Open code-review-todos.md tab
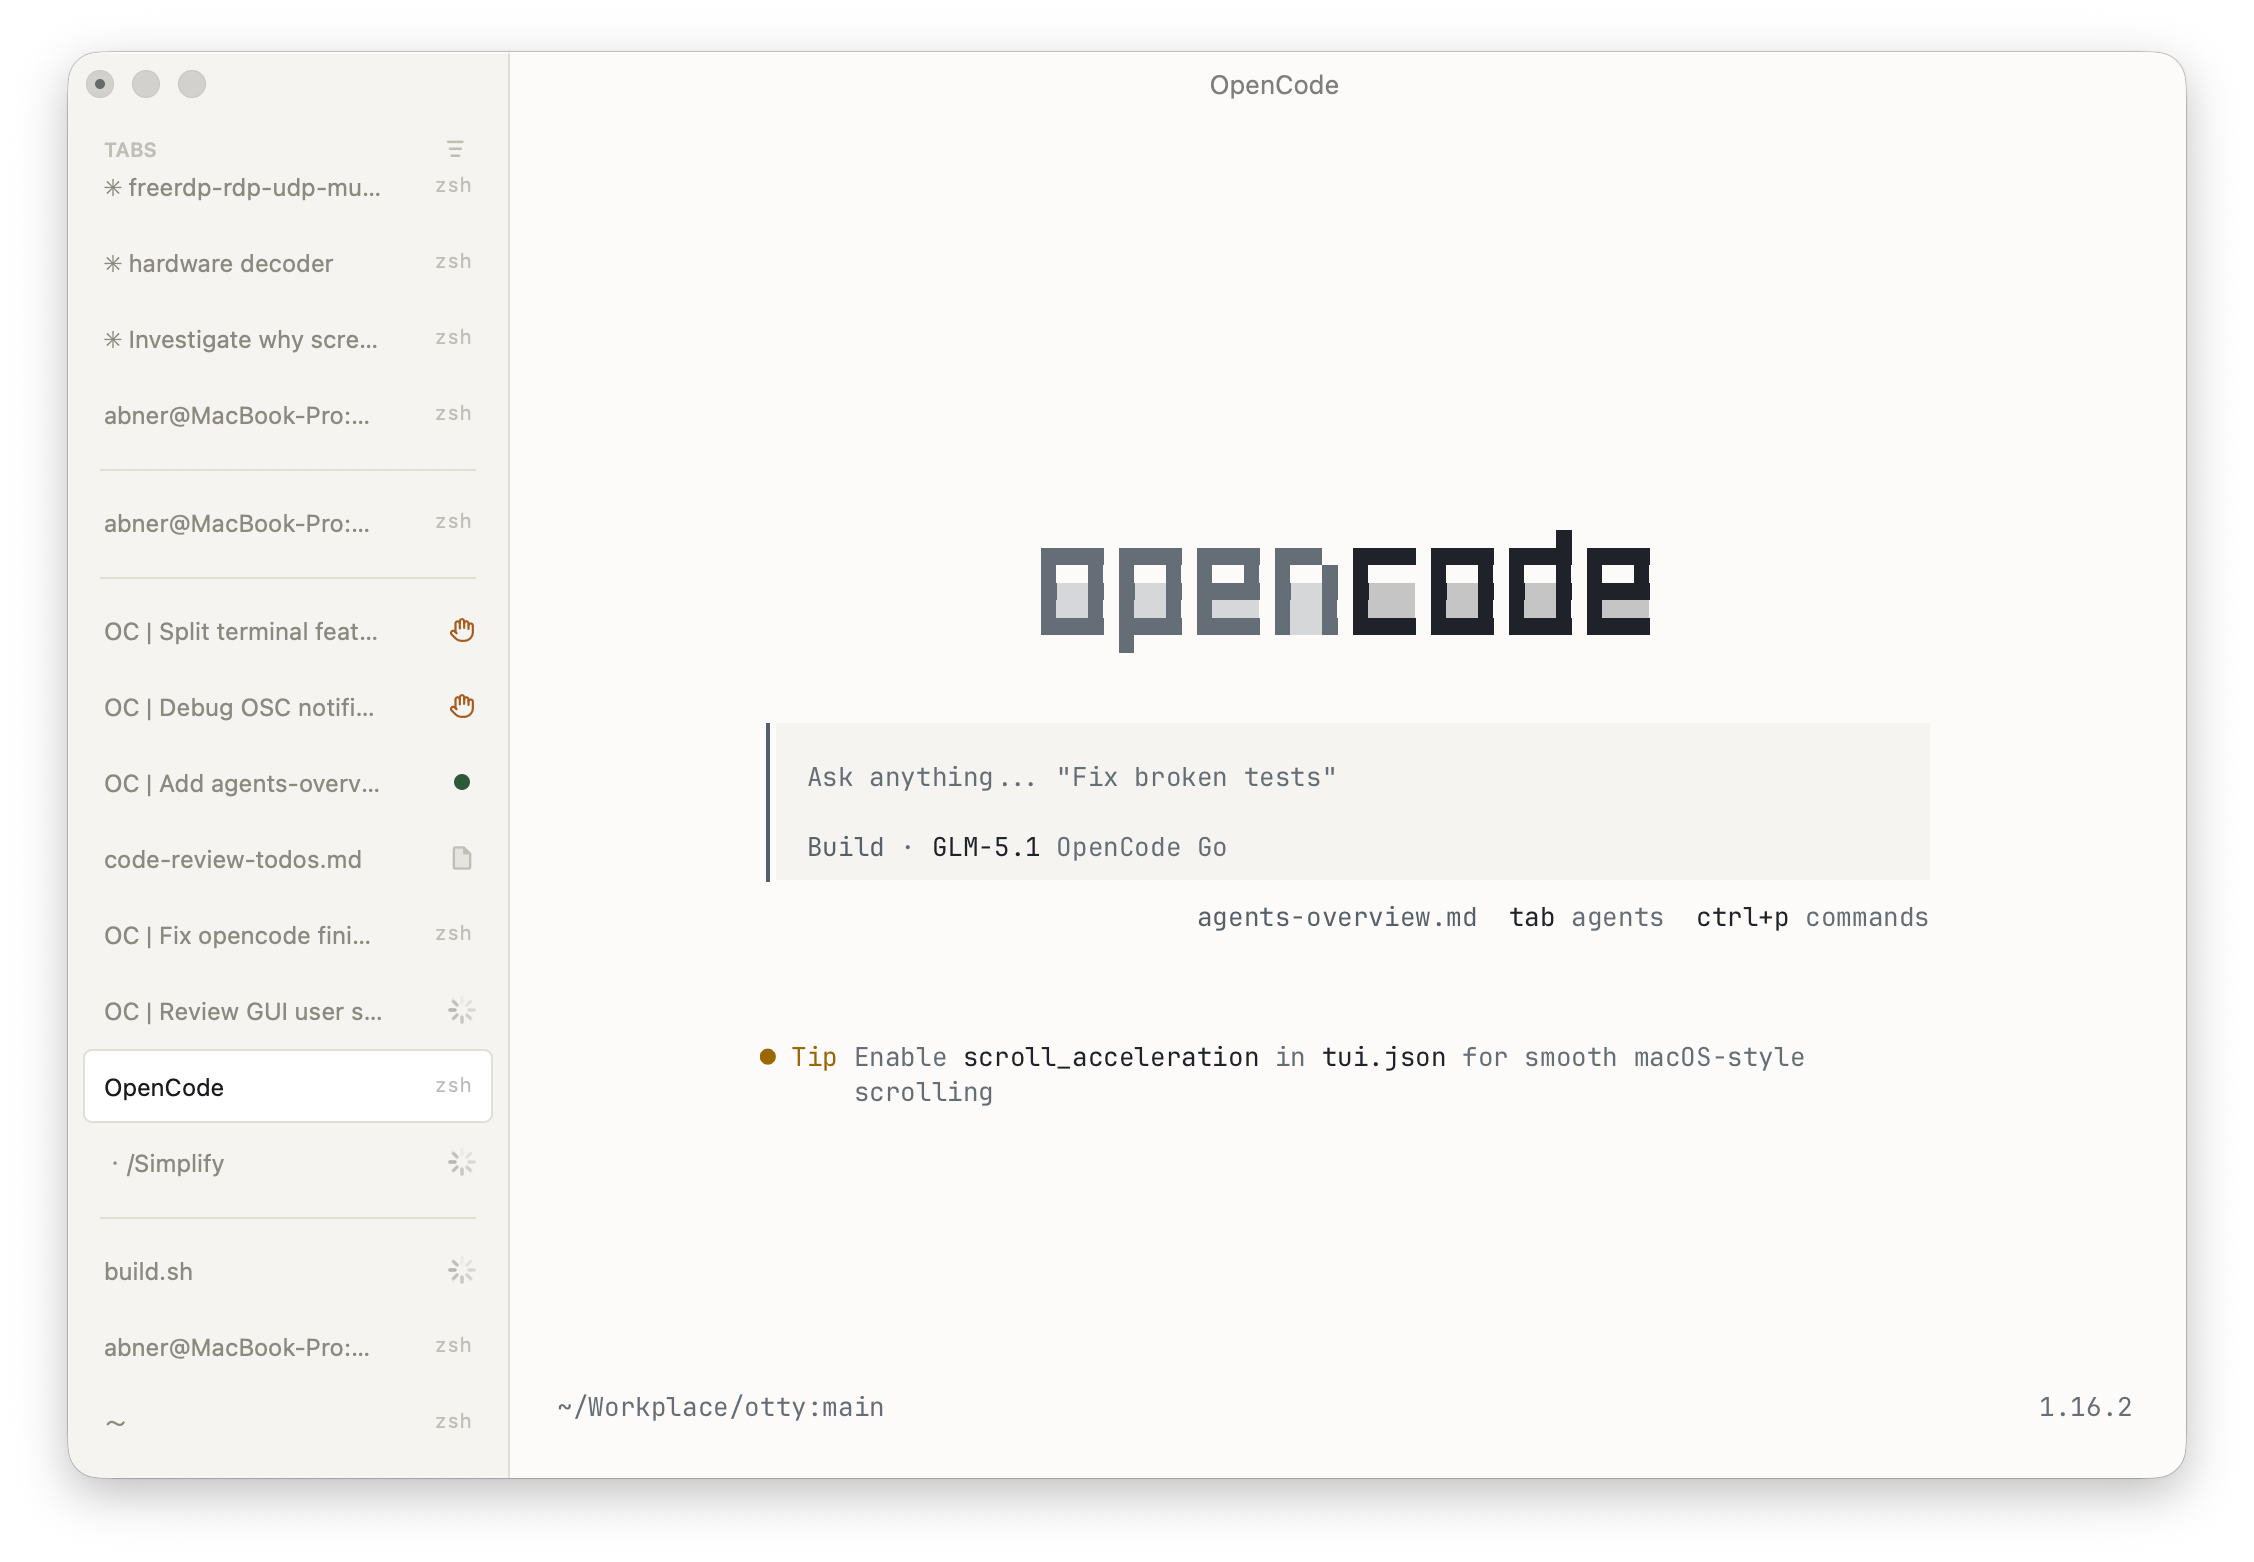2254x1562 pixels. coord(288,859)
